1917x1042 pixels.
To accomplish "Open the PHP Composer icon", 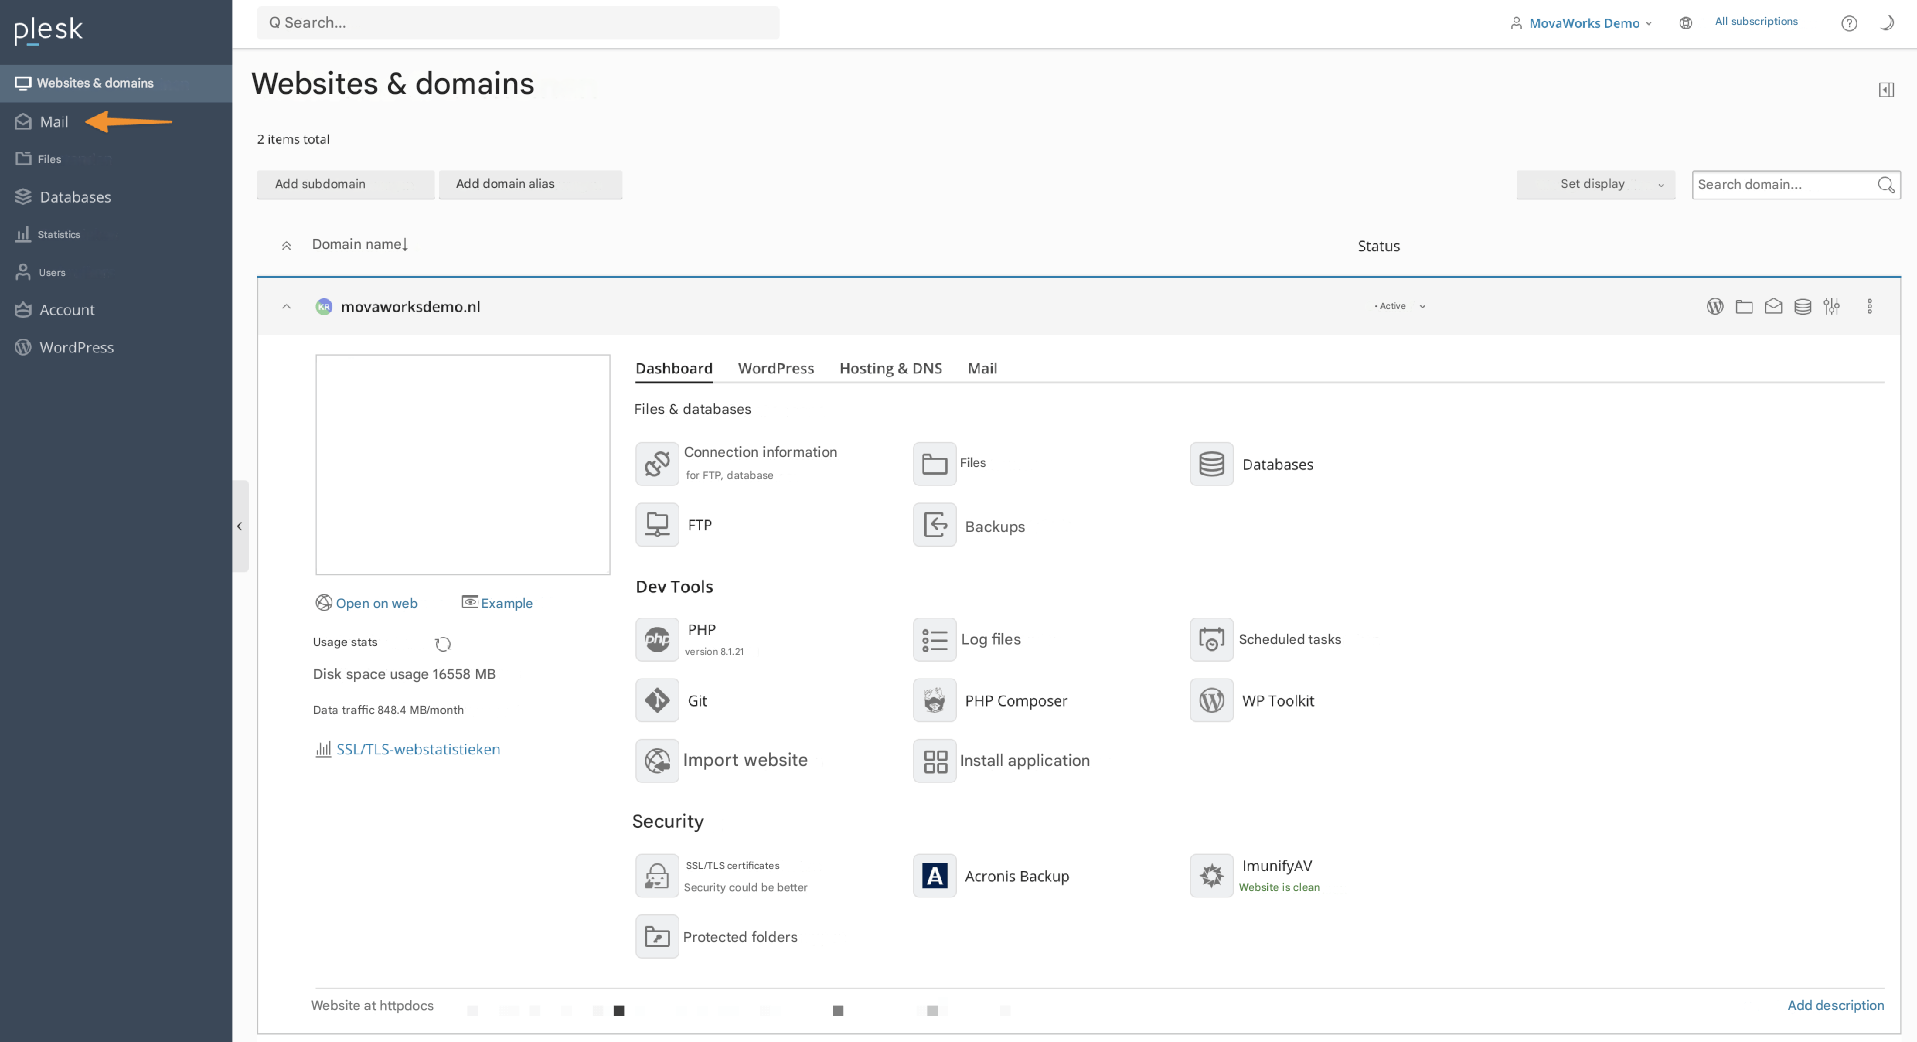I will pos(934,701).
